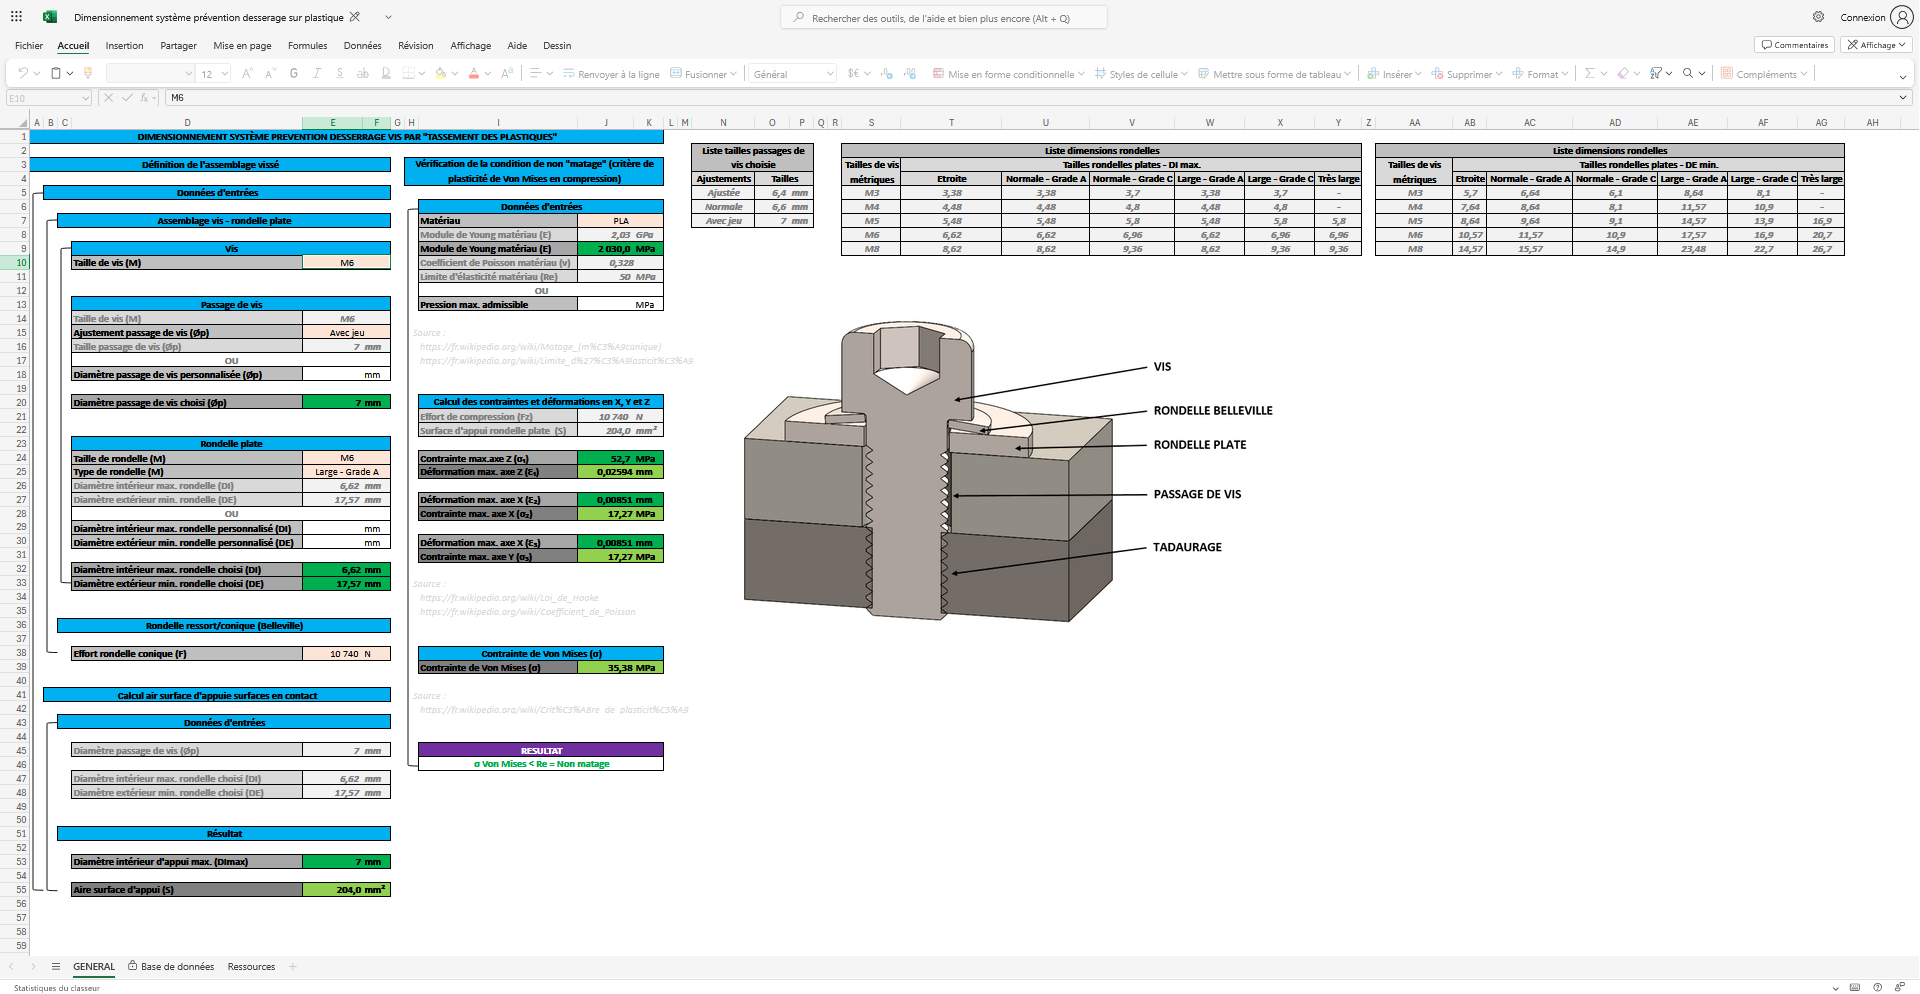The image size is (1920, 994).
Task: Open the Insérer dropdown
Action: coord(1395,74)
